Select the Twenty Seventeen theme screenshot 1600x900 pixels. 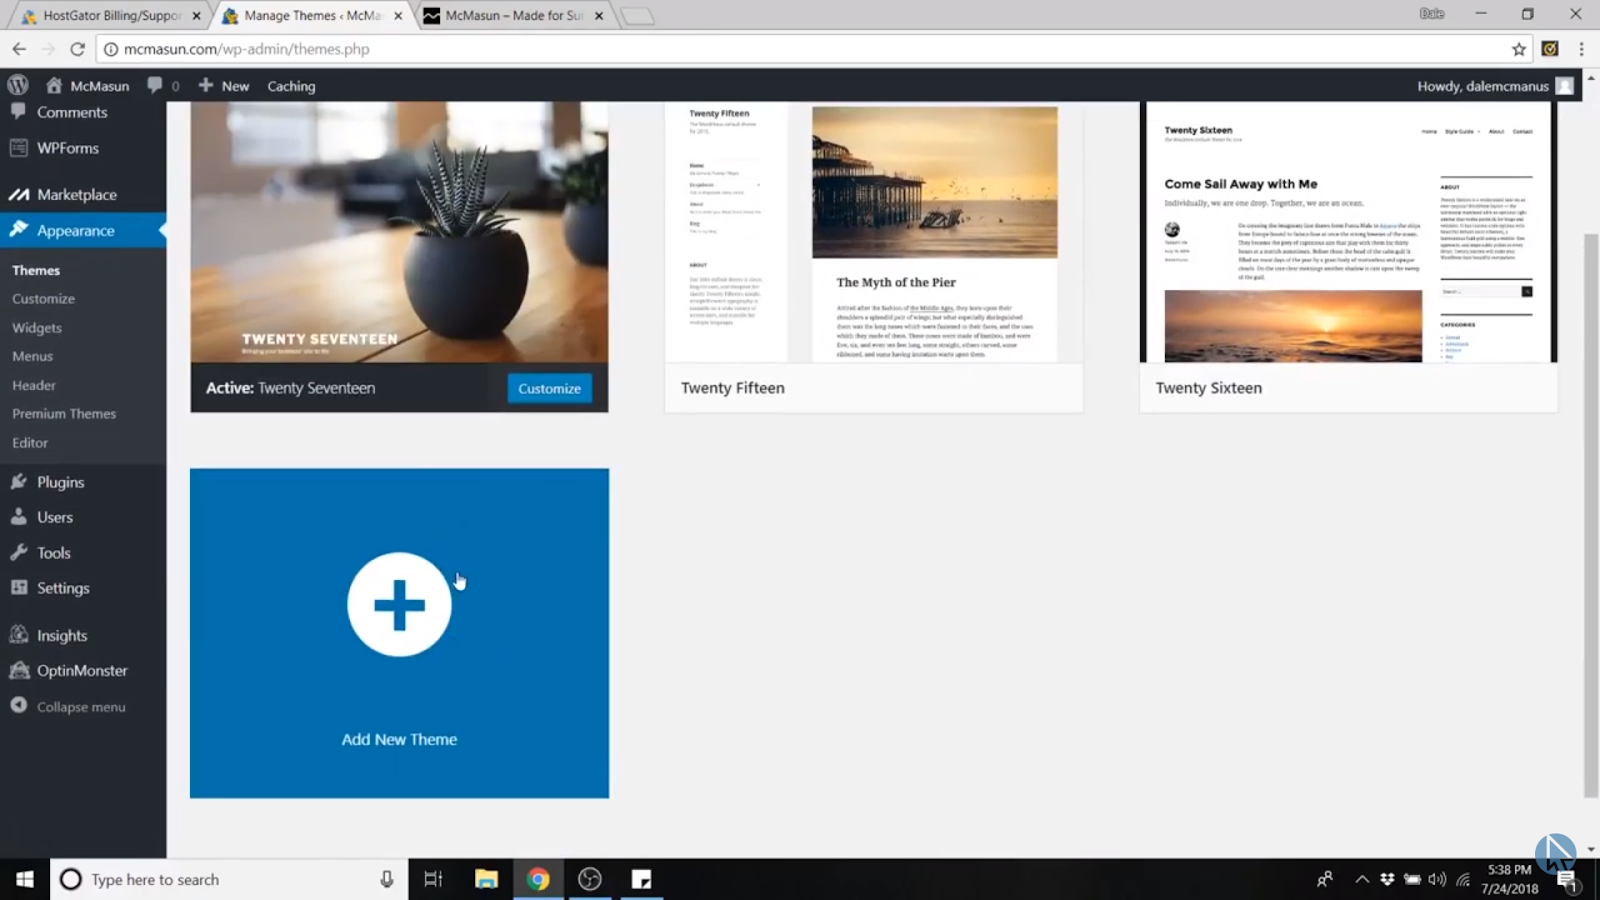(399, 232)
